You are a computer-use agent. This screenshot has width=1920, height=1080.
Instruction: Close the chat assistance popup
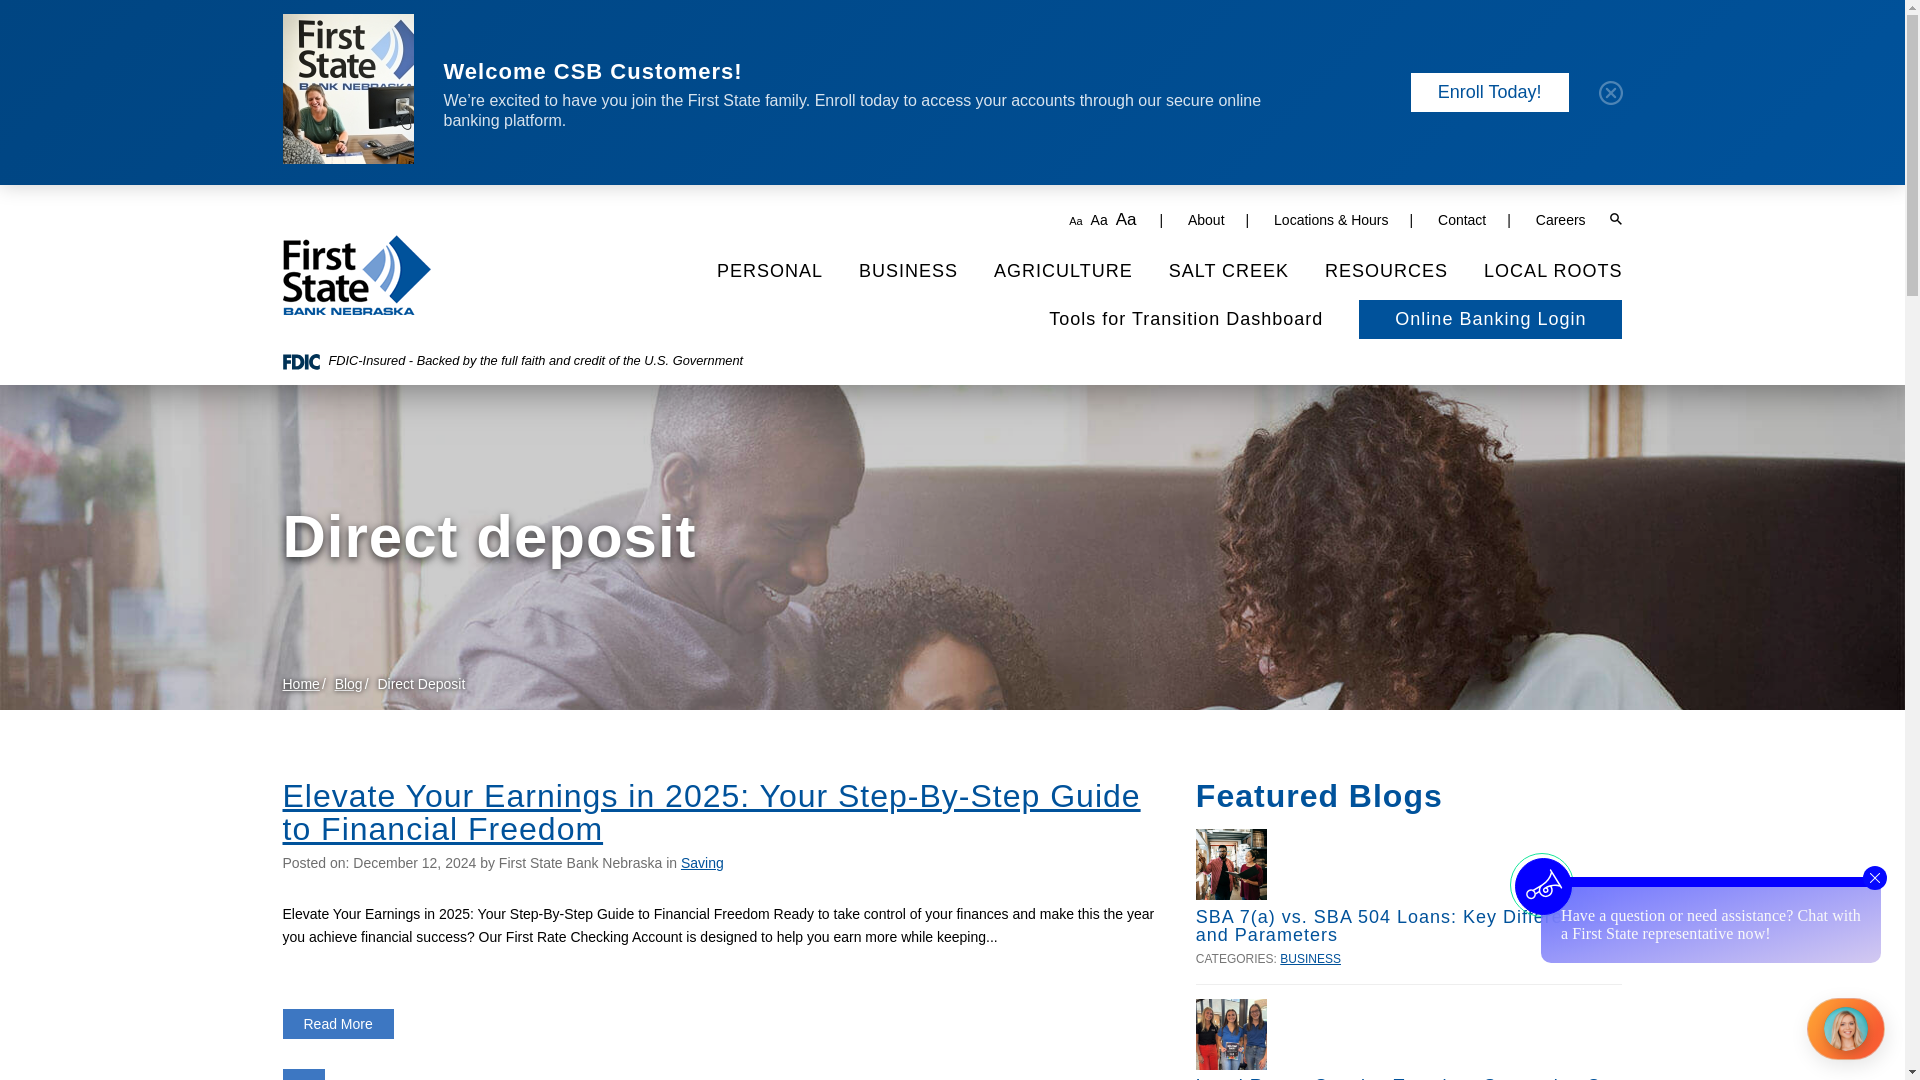pos(1874,878)
